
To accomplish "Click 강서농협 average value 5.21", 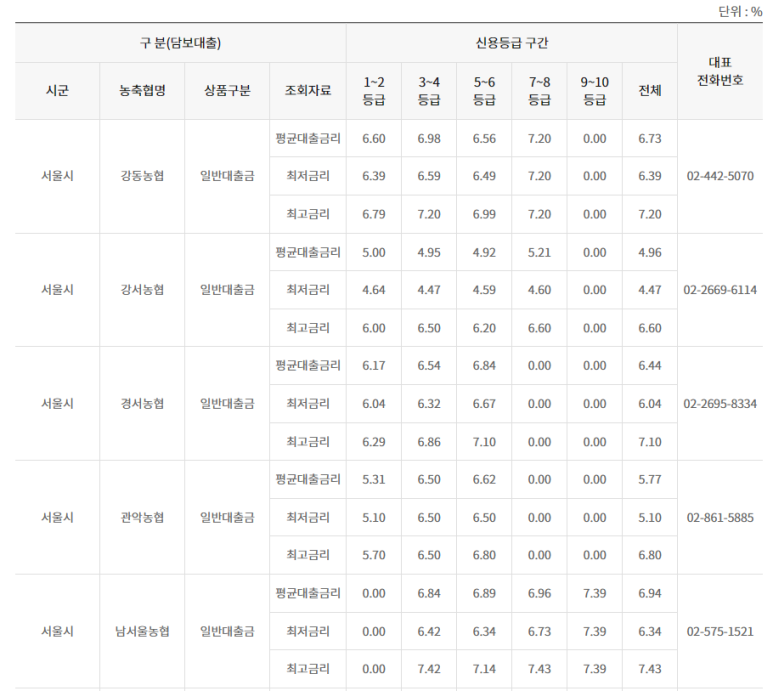I will [539, 252].
